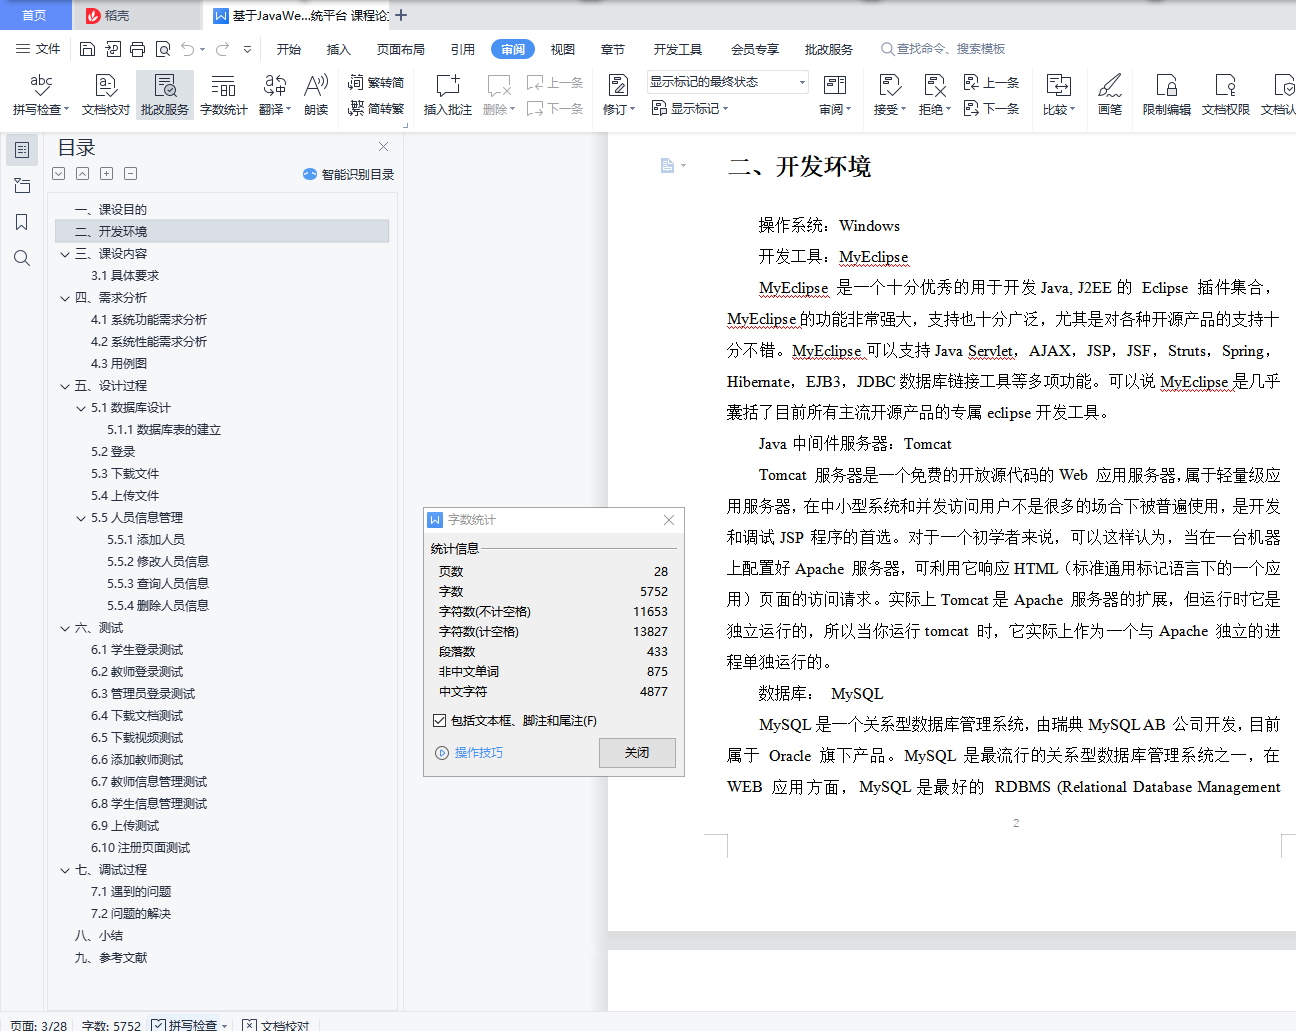Click the 批改服务 ribbon button
The image size is (1296, 1031).
tap(165, 95)
